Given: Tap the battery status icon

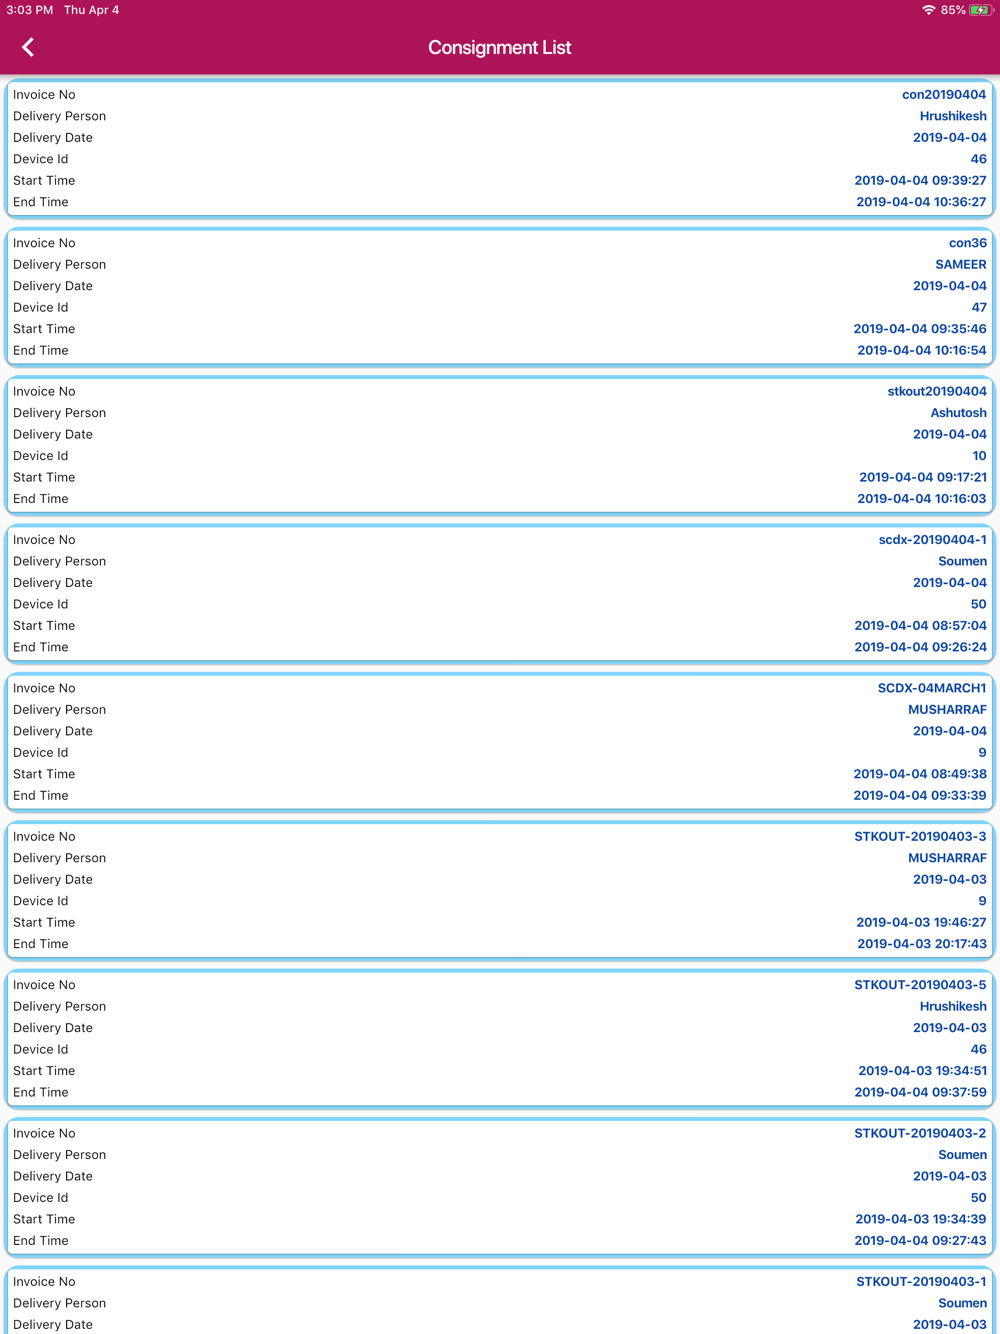Looking at the screenshot, I should (x=980, y=10).
